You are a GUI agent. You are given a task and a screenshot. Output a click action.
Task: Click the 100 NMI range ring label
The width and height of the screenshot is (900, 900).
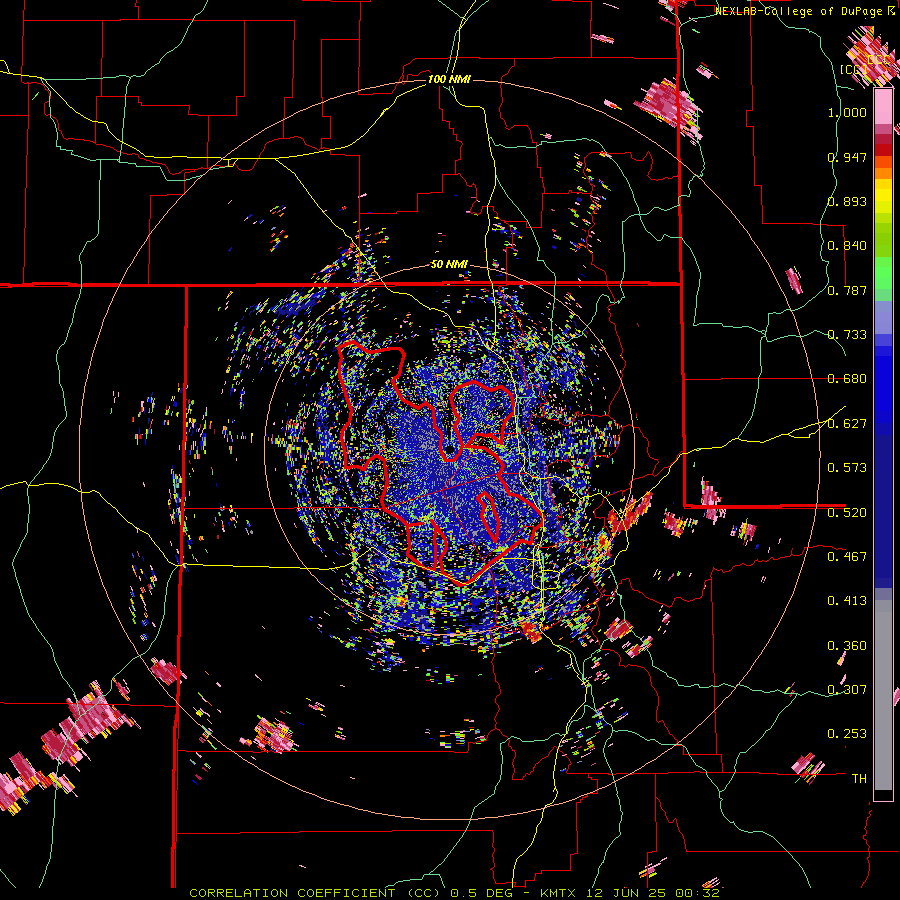pos(449,79)
